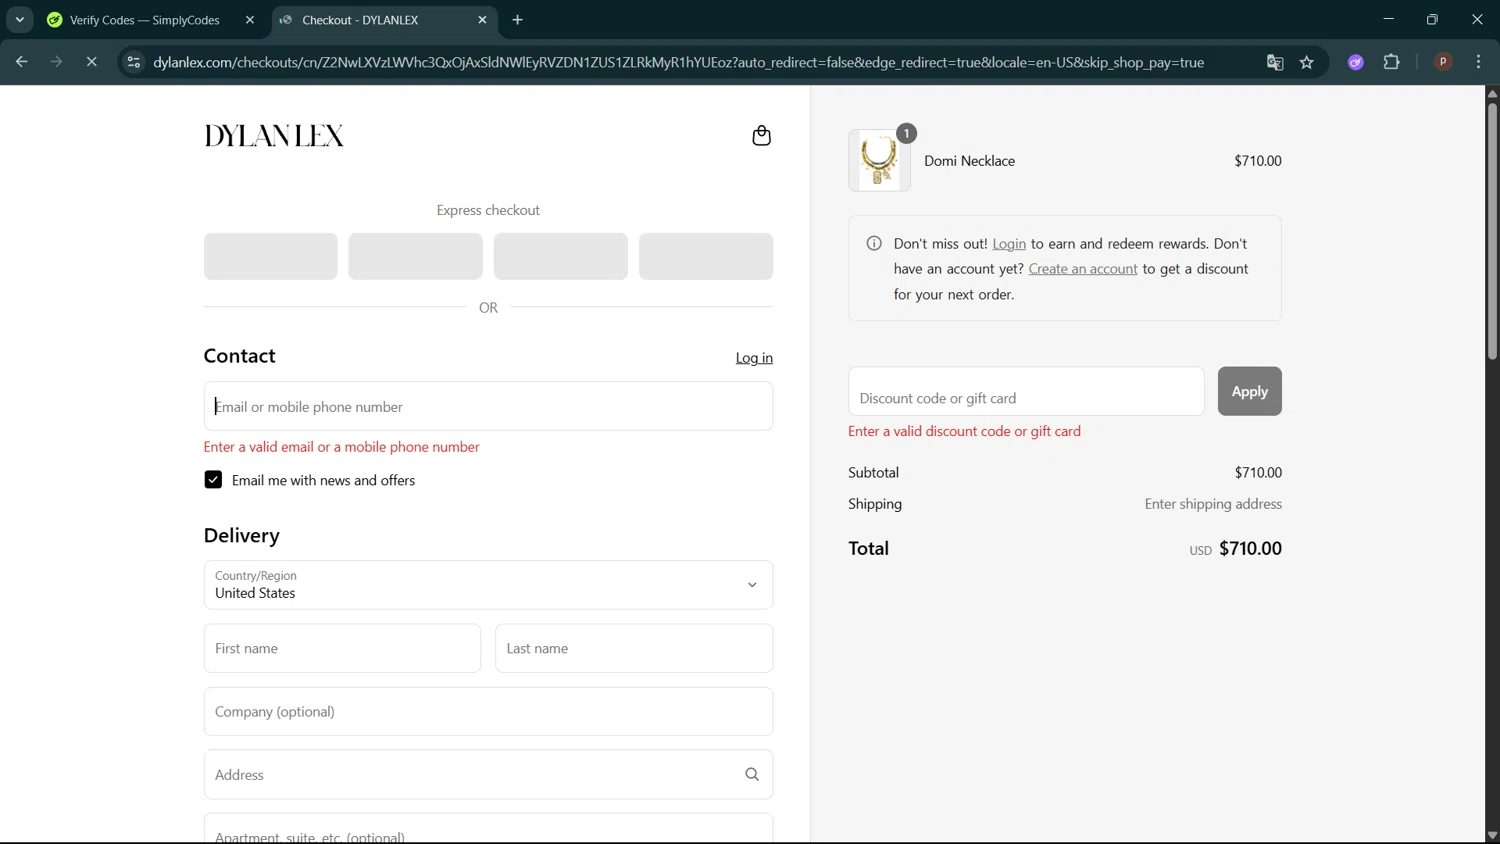
Task: Click the Log in link
Action: [x=754, y=358]
